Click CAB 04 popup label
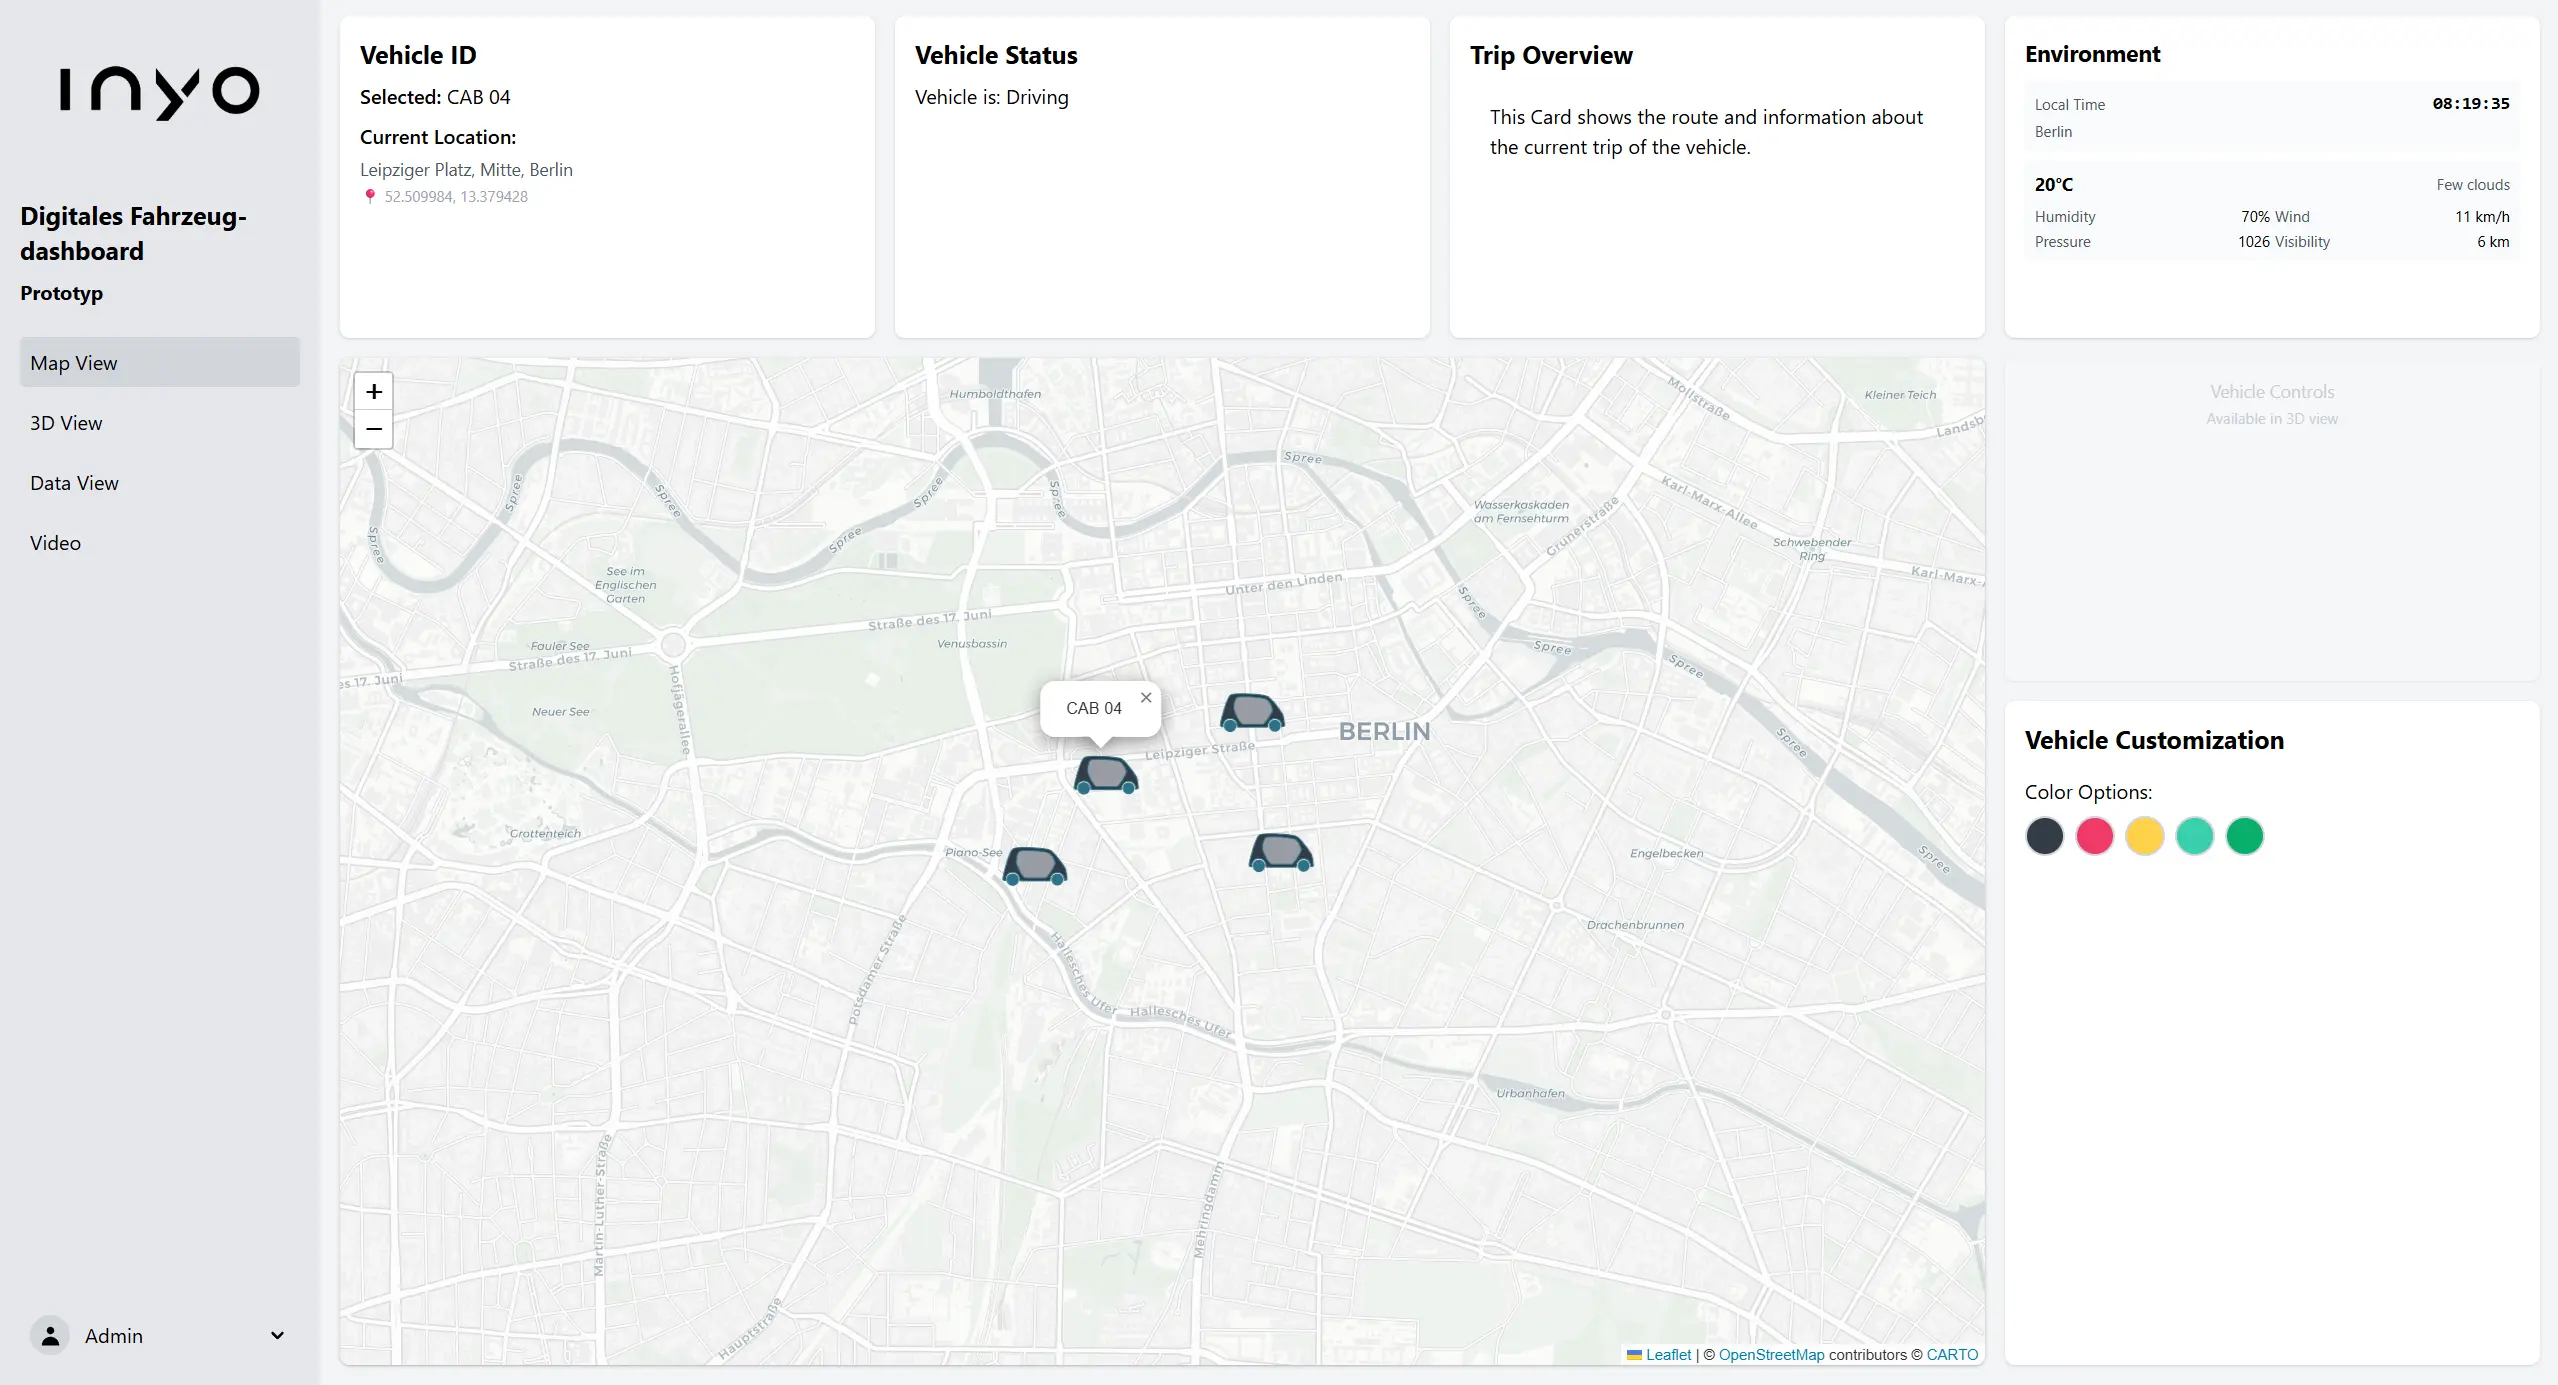This screenshot has width=2558, height=1385. pos(1094,708)
